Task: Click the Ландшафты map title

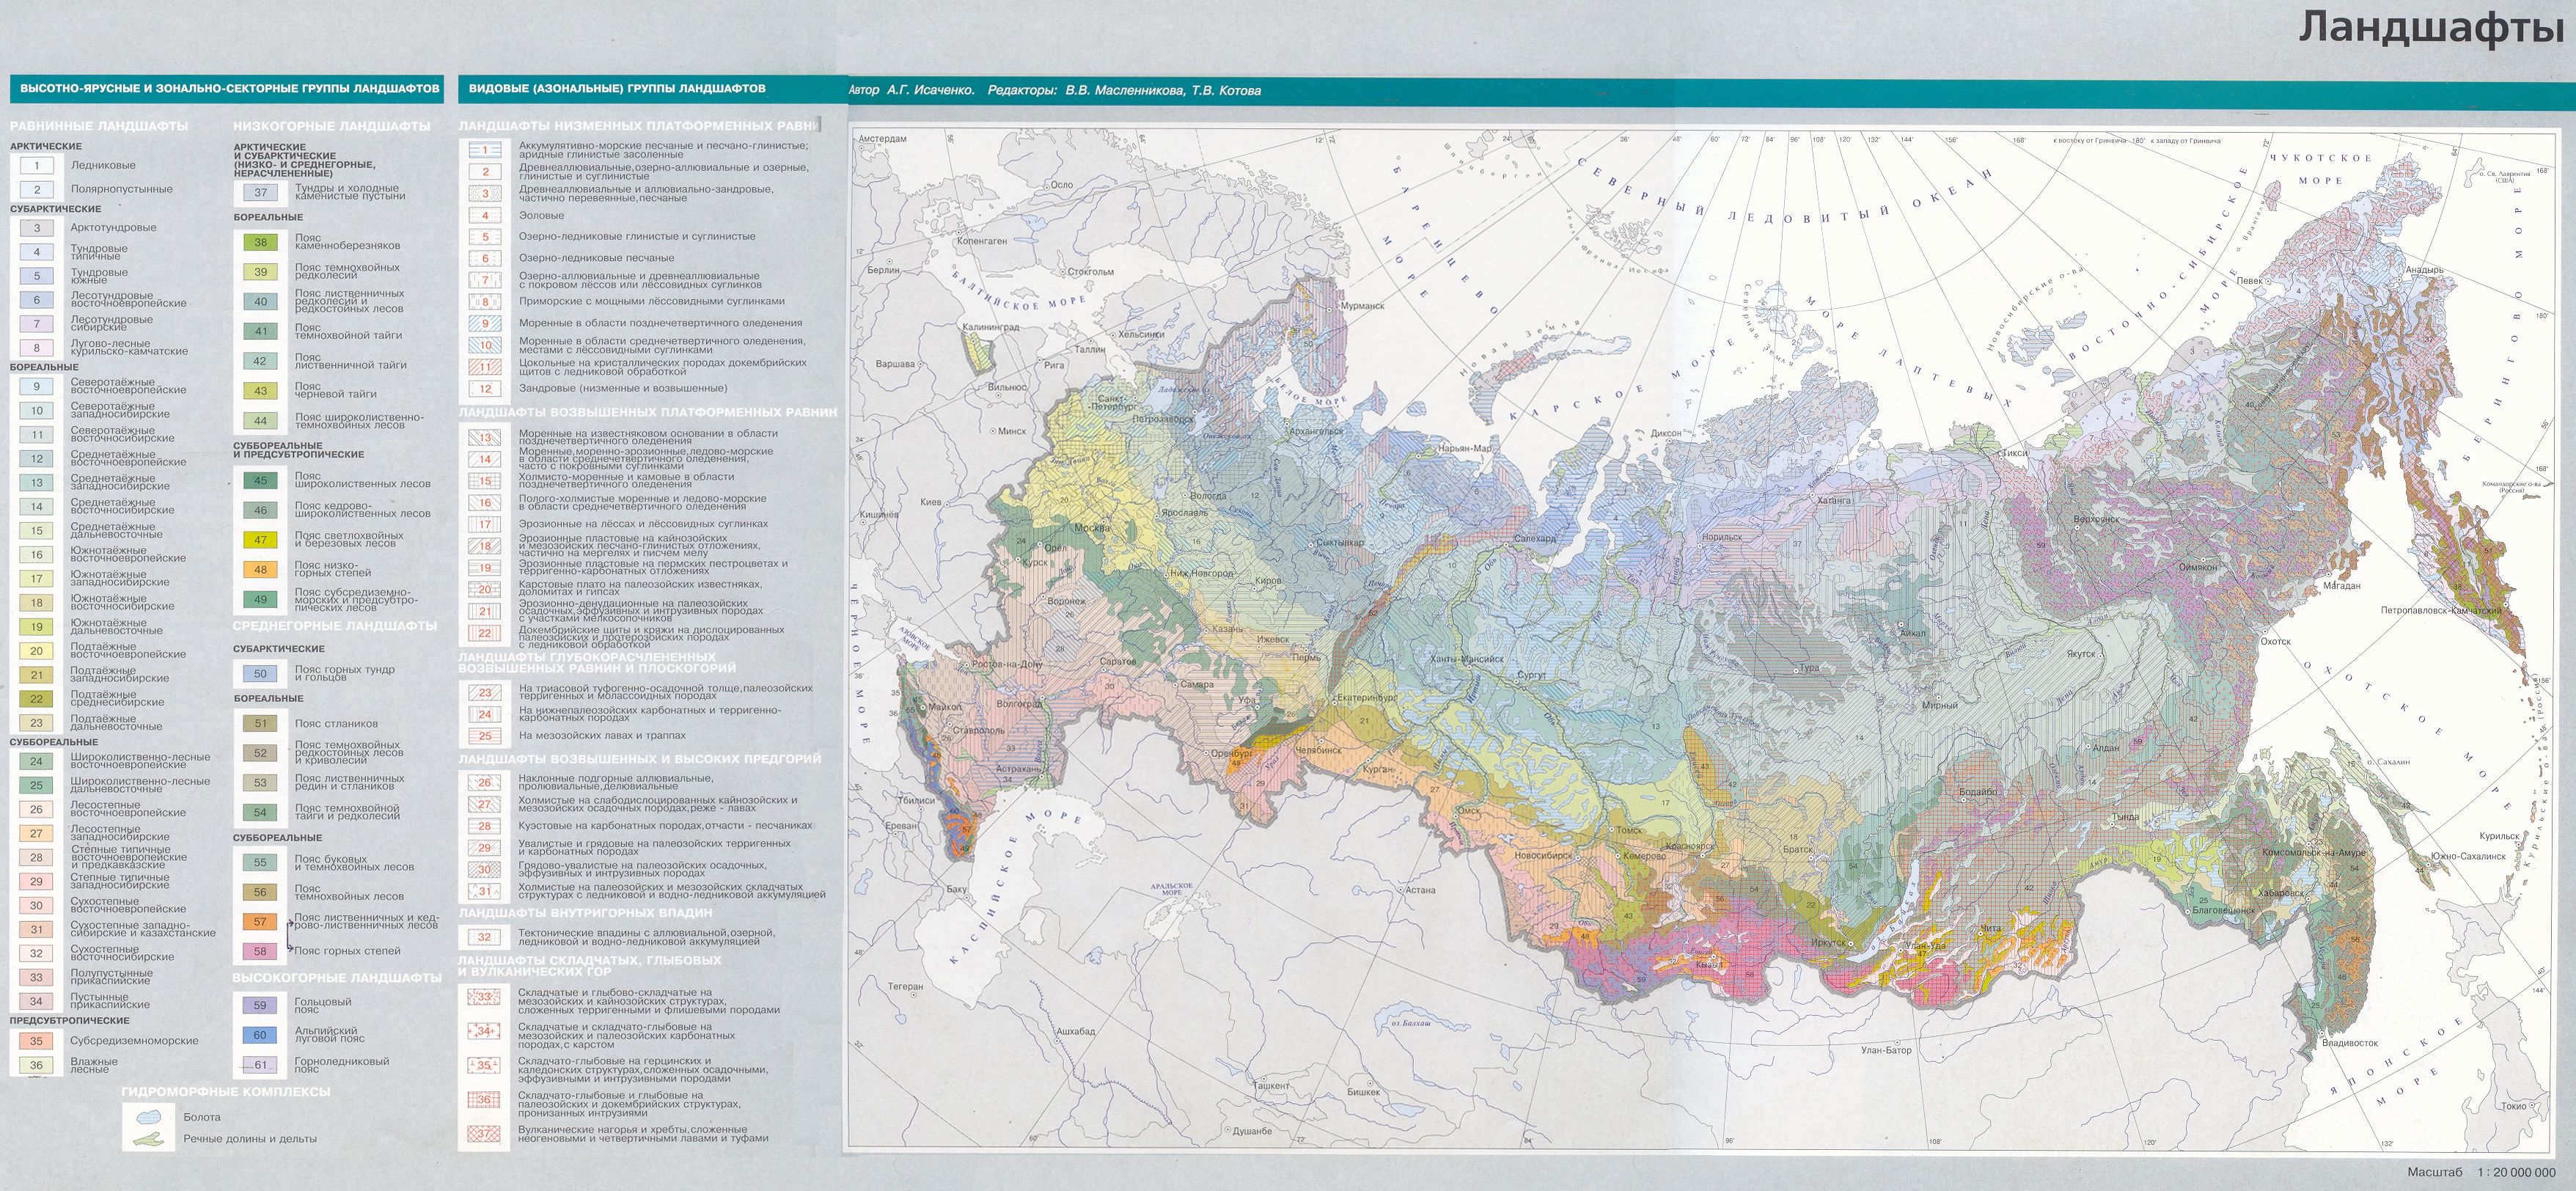Action: [2431, 28]
